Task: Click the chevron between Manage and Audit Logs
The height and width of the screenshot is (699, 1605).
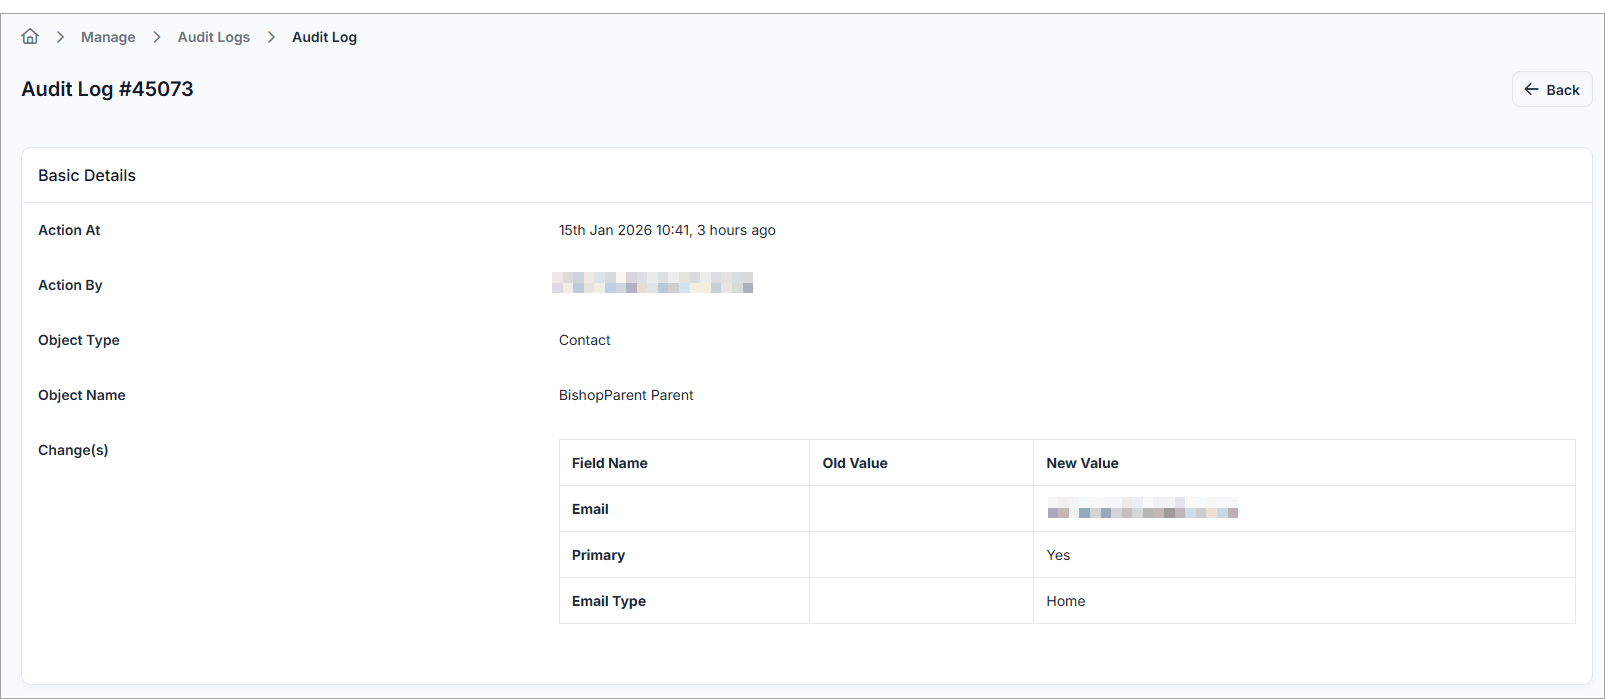Action: [x=157, y=37]
